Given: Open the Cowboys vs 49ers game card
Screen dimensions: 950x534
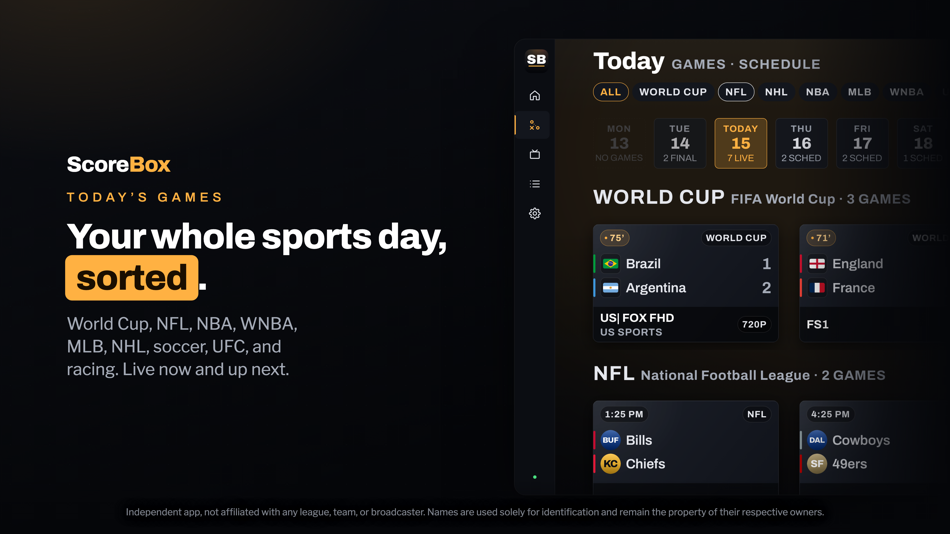Looking at the screenshot, I should [874, 447].
